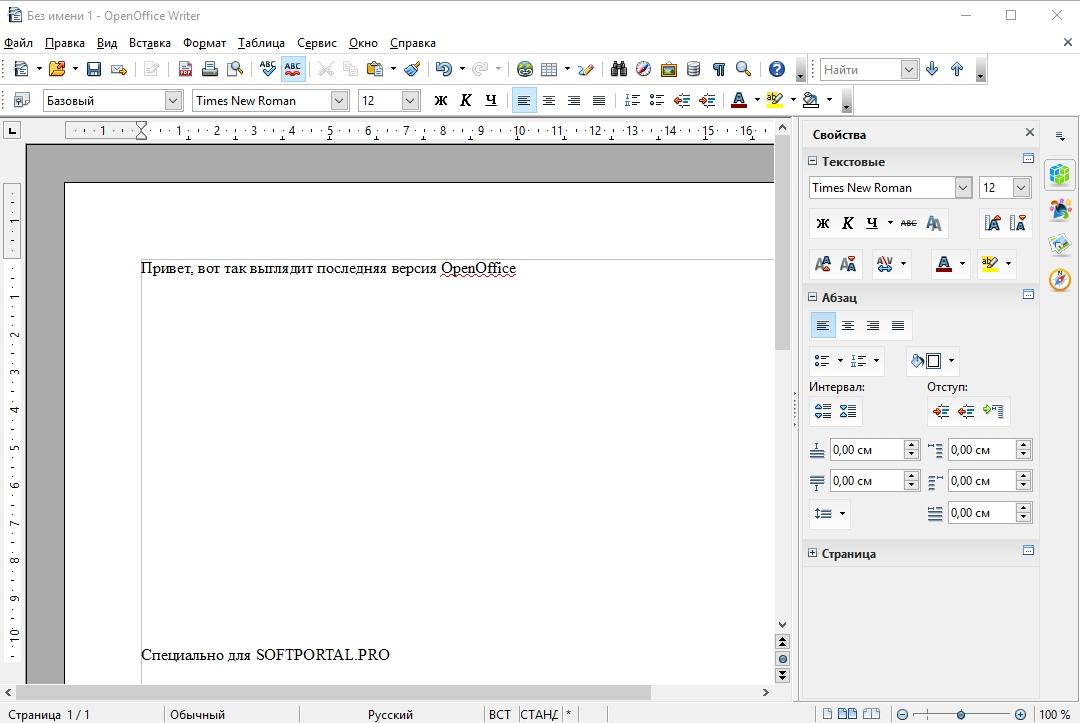This screenshot has height=723, width=1080.
Task: Open the Gallery deck in sidebar
Action: (1060, 243)
